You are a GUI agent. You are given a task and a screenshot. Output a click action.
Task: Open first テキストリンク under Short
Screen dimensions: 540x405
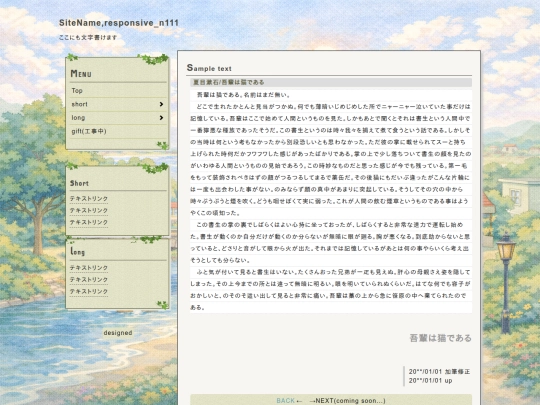(x=89, y=199)
